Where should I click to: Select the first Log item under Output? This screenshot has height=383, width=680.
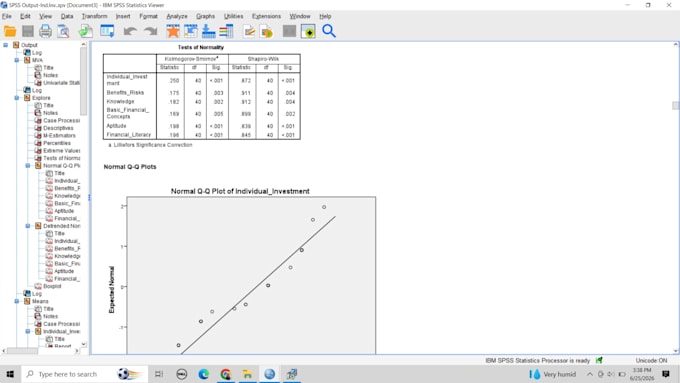[36, 52]
